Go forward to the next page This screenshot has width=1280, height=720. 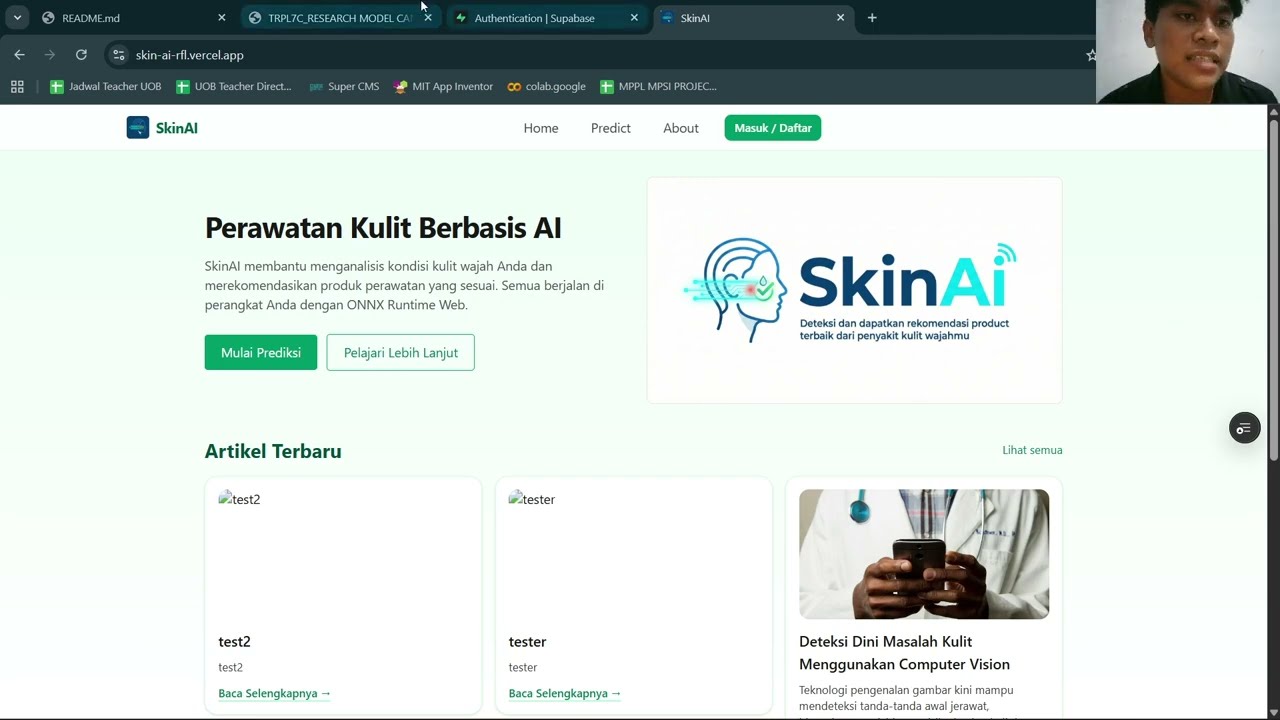click(50, 55)
